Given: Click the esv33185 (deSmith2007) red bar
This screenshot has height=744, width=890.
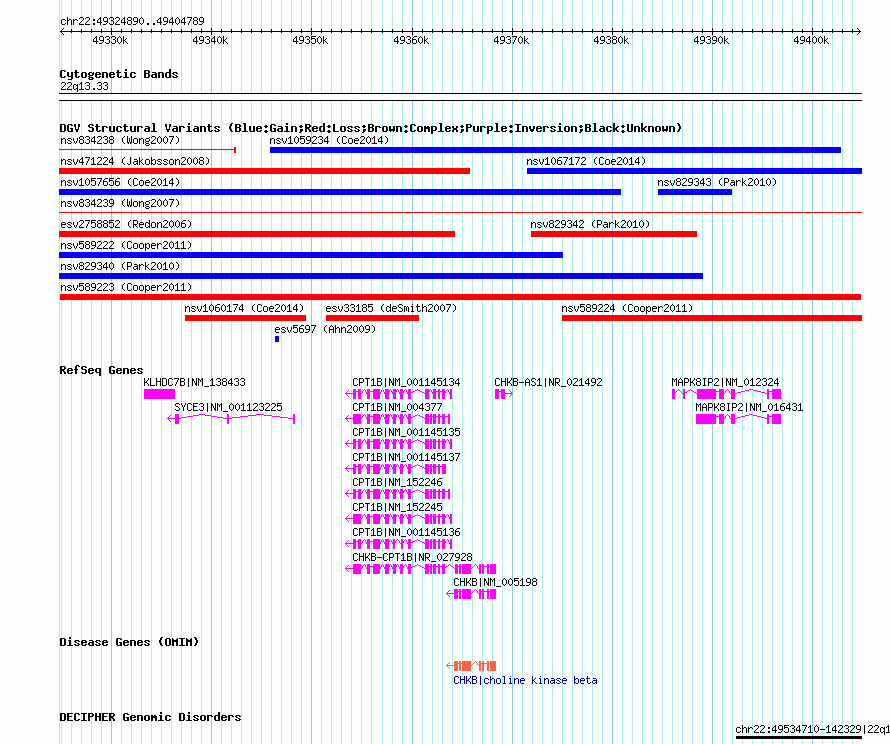Looking at the screenshot, I should pyautogui.click(x=372, y=318).
